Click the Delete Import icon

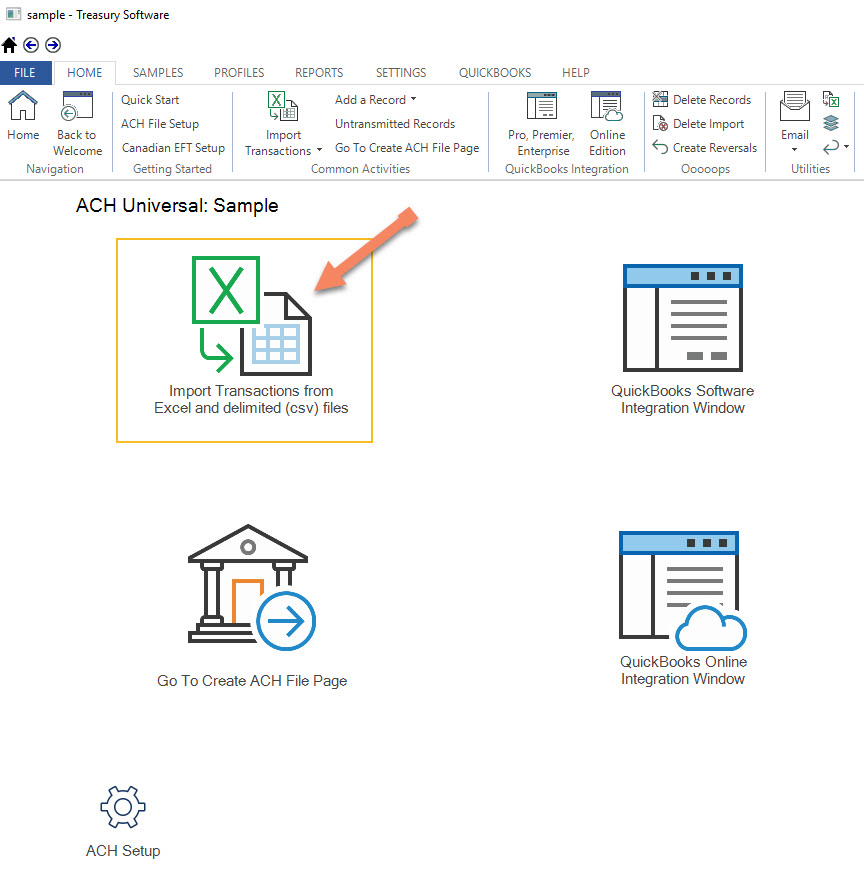point(660,123)
